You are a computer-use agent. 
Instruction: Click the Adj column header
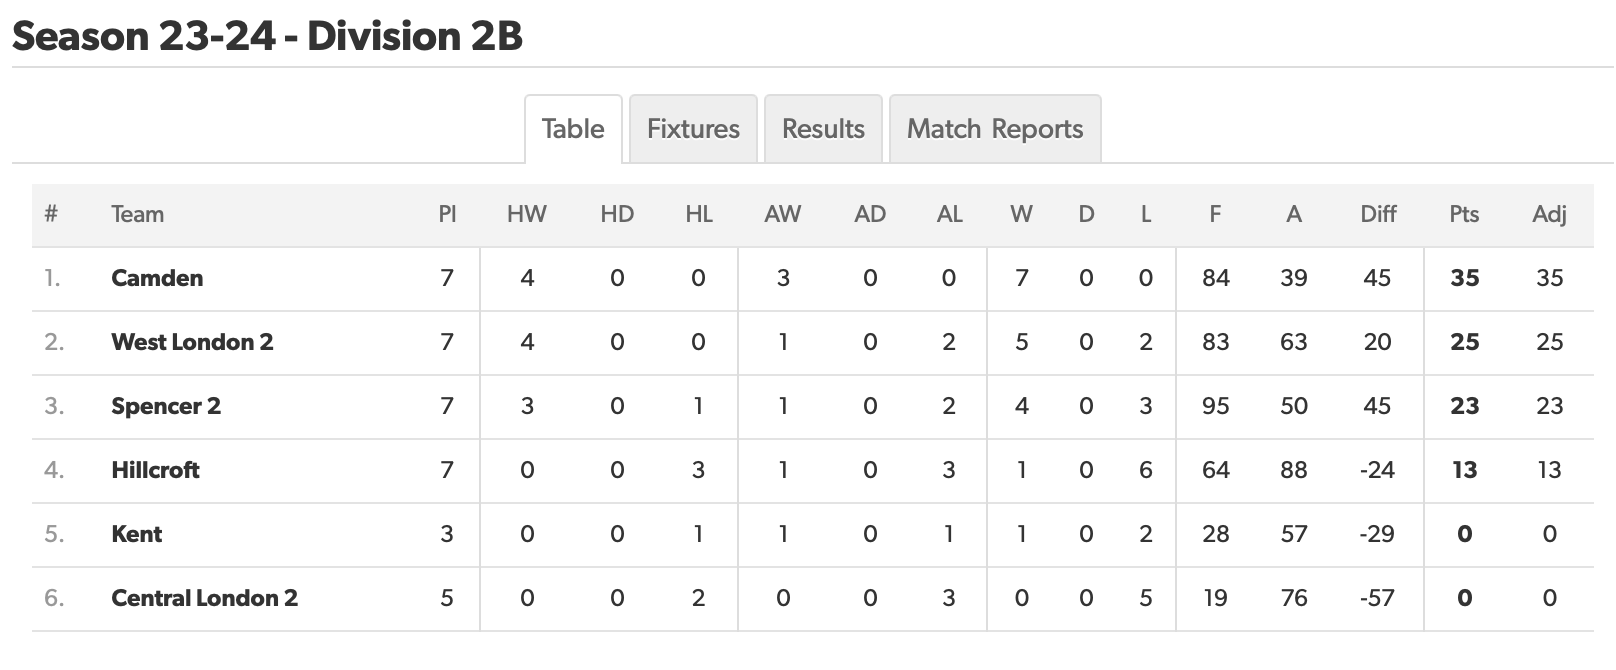[1549, 214]
